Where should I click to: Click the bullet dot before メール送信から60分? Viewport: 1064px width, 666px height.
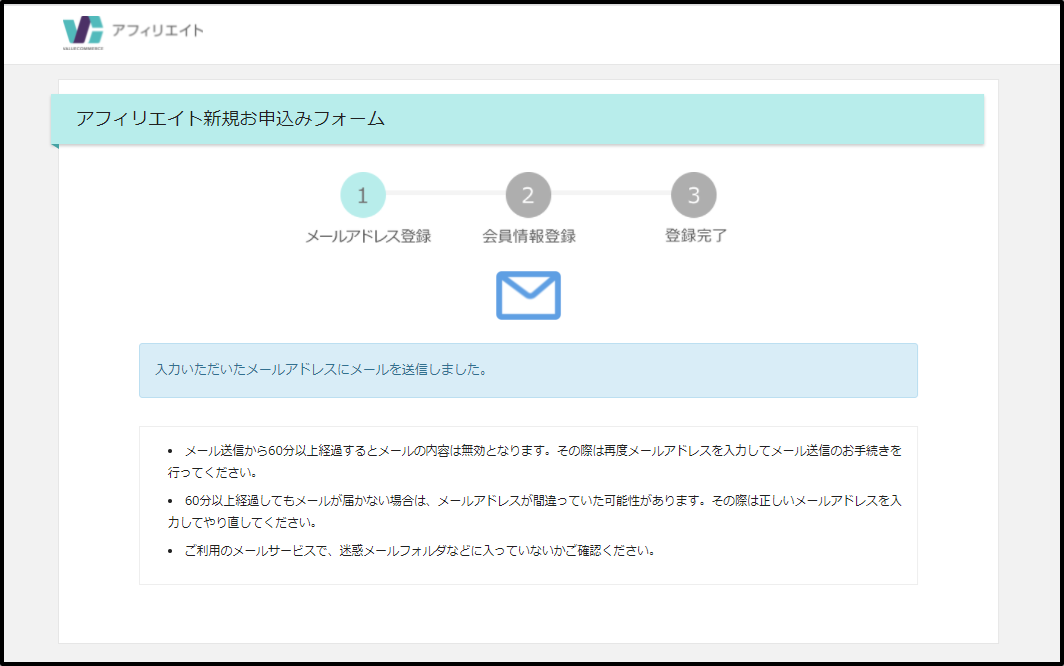[x=170, y=452]
